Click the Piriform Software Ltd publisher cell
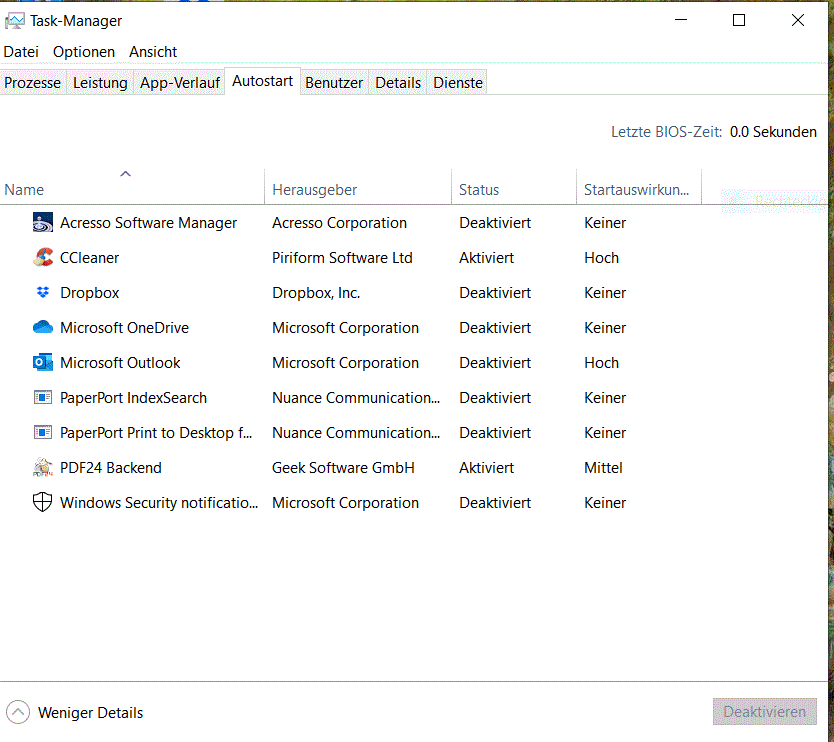Screen dimensions: 834x742 [x=342, y=257]
